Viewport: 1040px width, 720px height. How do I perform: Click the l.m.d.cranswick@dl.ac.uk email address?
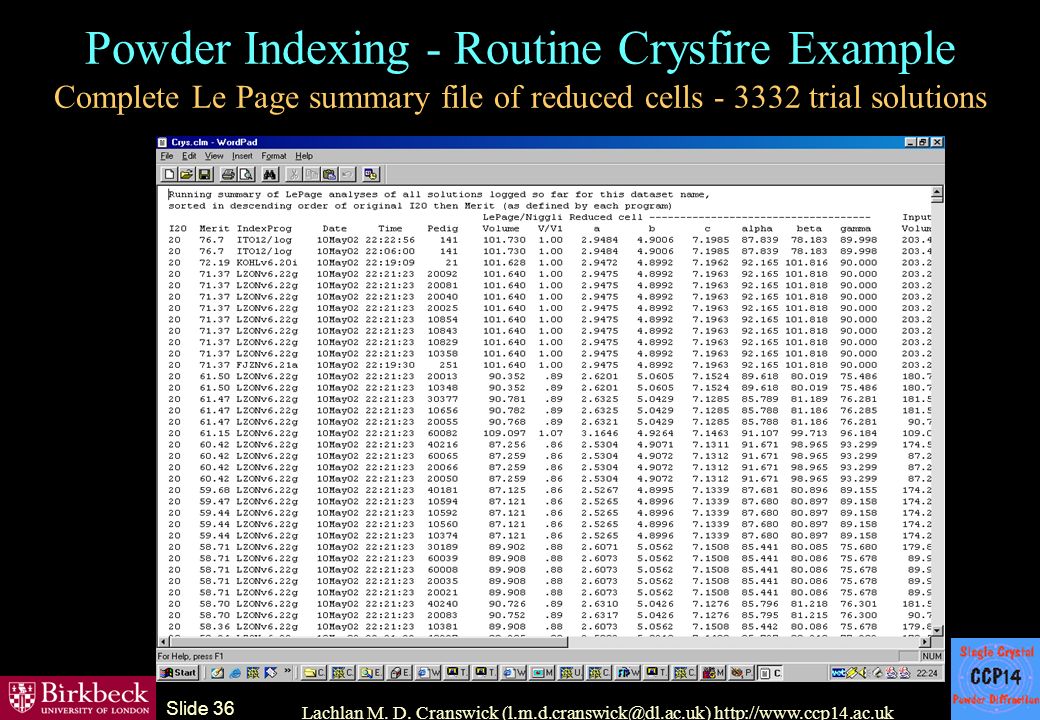point(607,713)
